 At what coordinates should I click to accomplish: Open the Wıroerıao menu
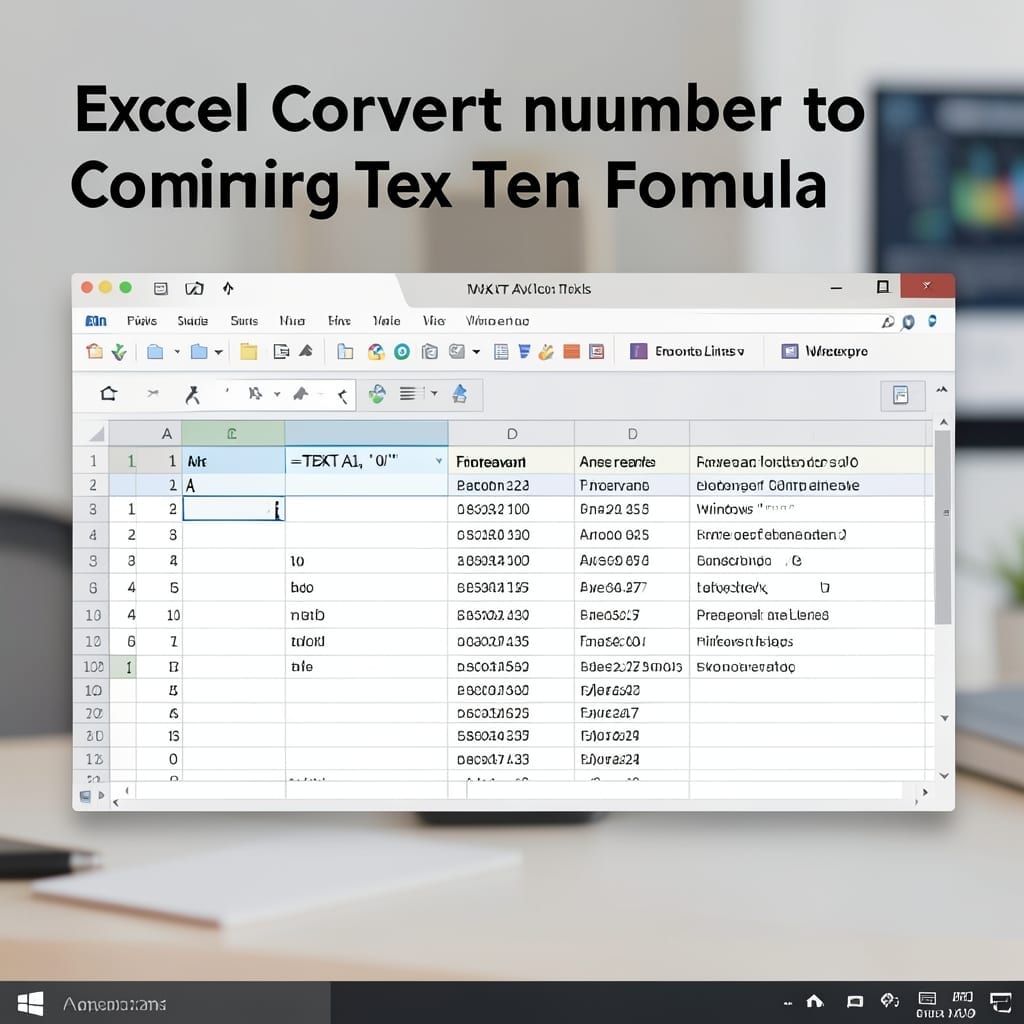[x=498, y=321]
